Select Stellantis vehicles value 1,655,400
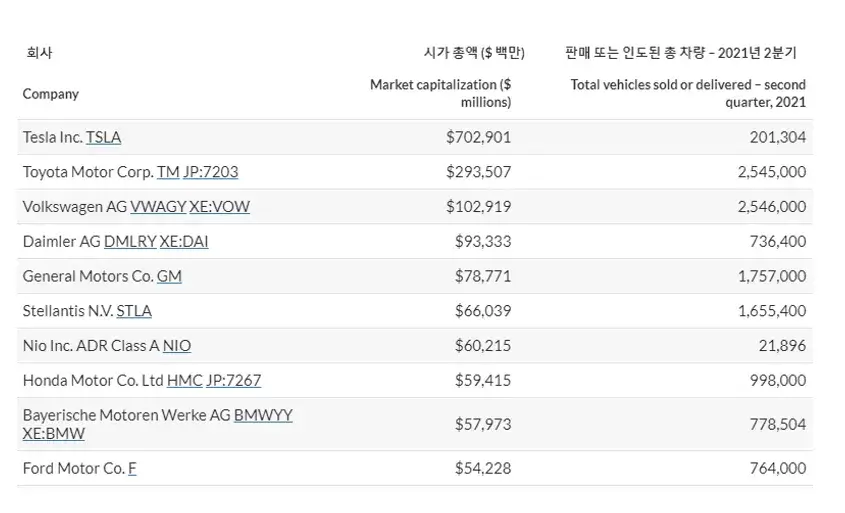This screenshot has width=845, height=513. [772, 311]
